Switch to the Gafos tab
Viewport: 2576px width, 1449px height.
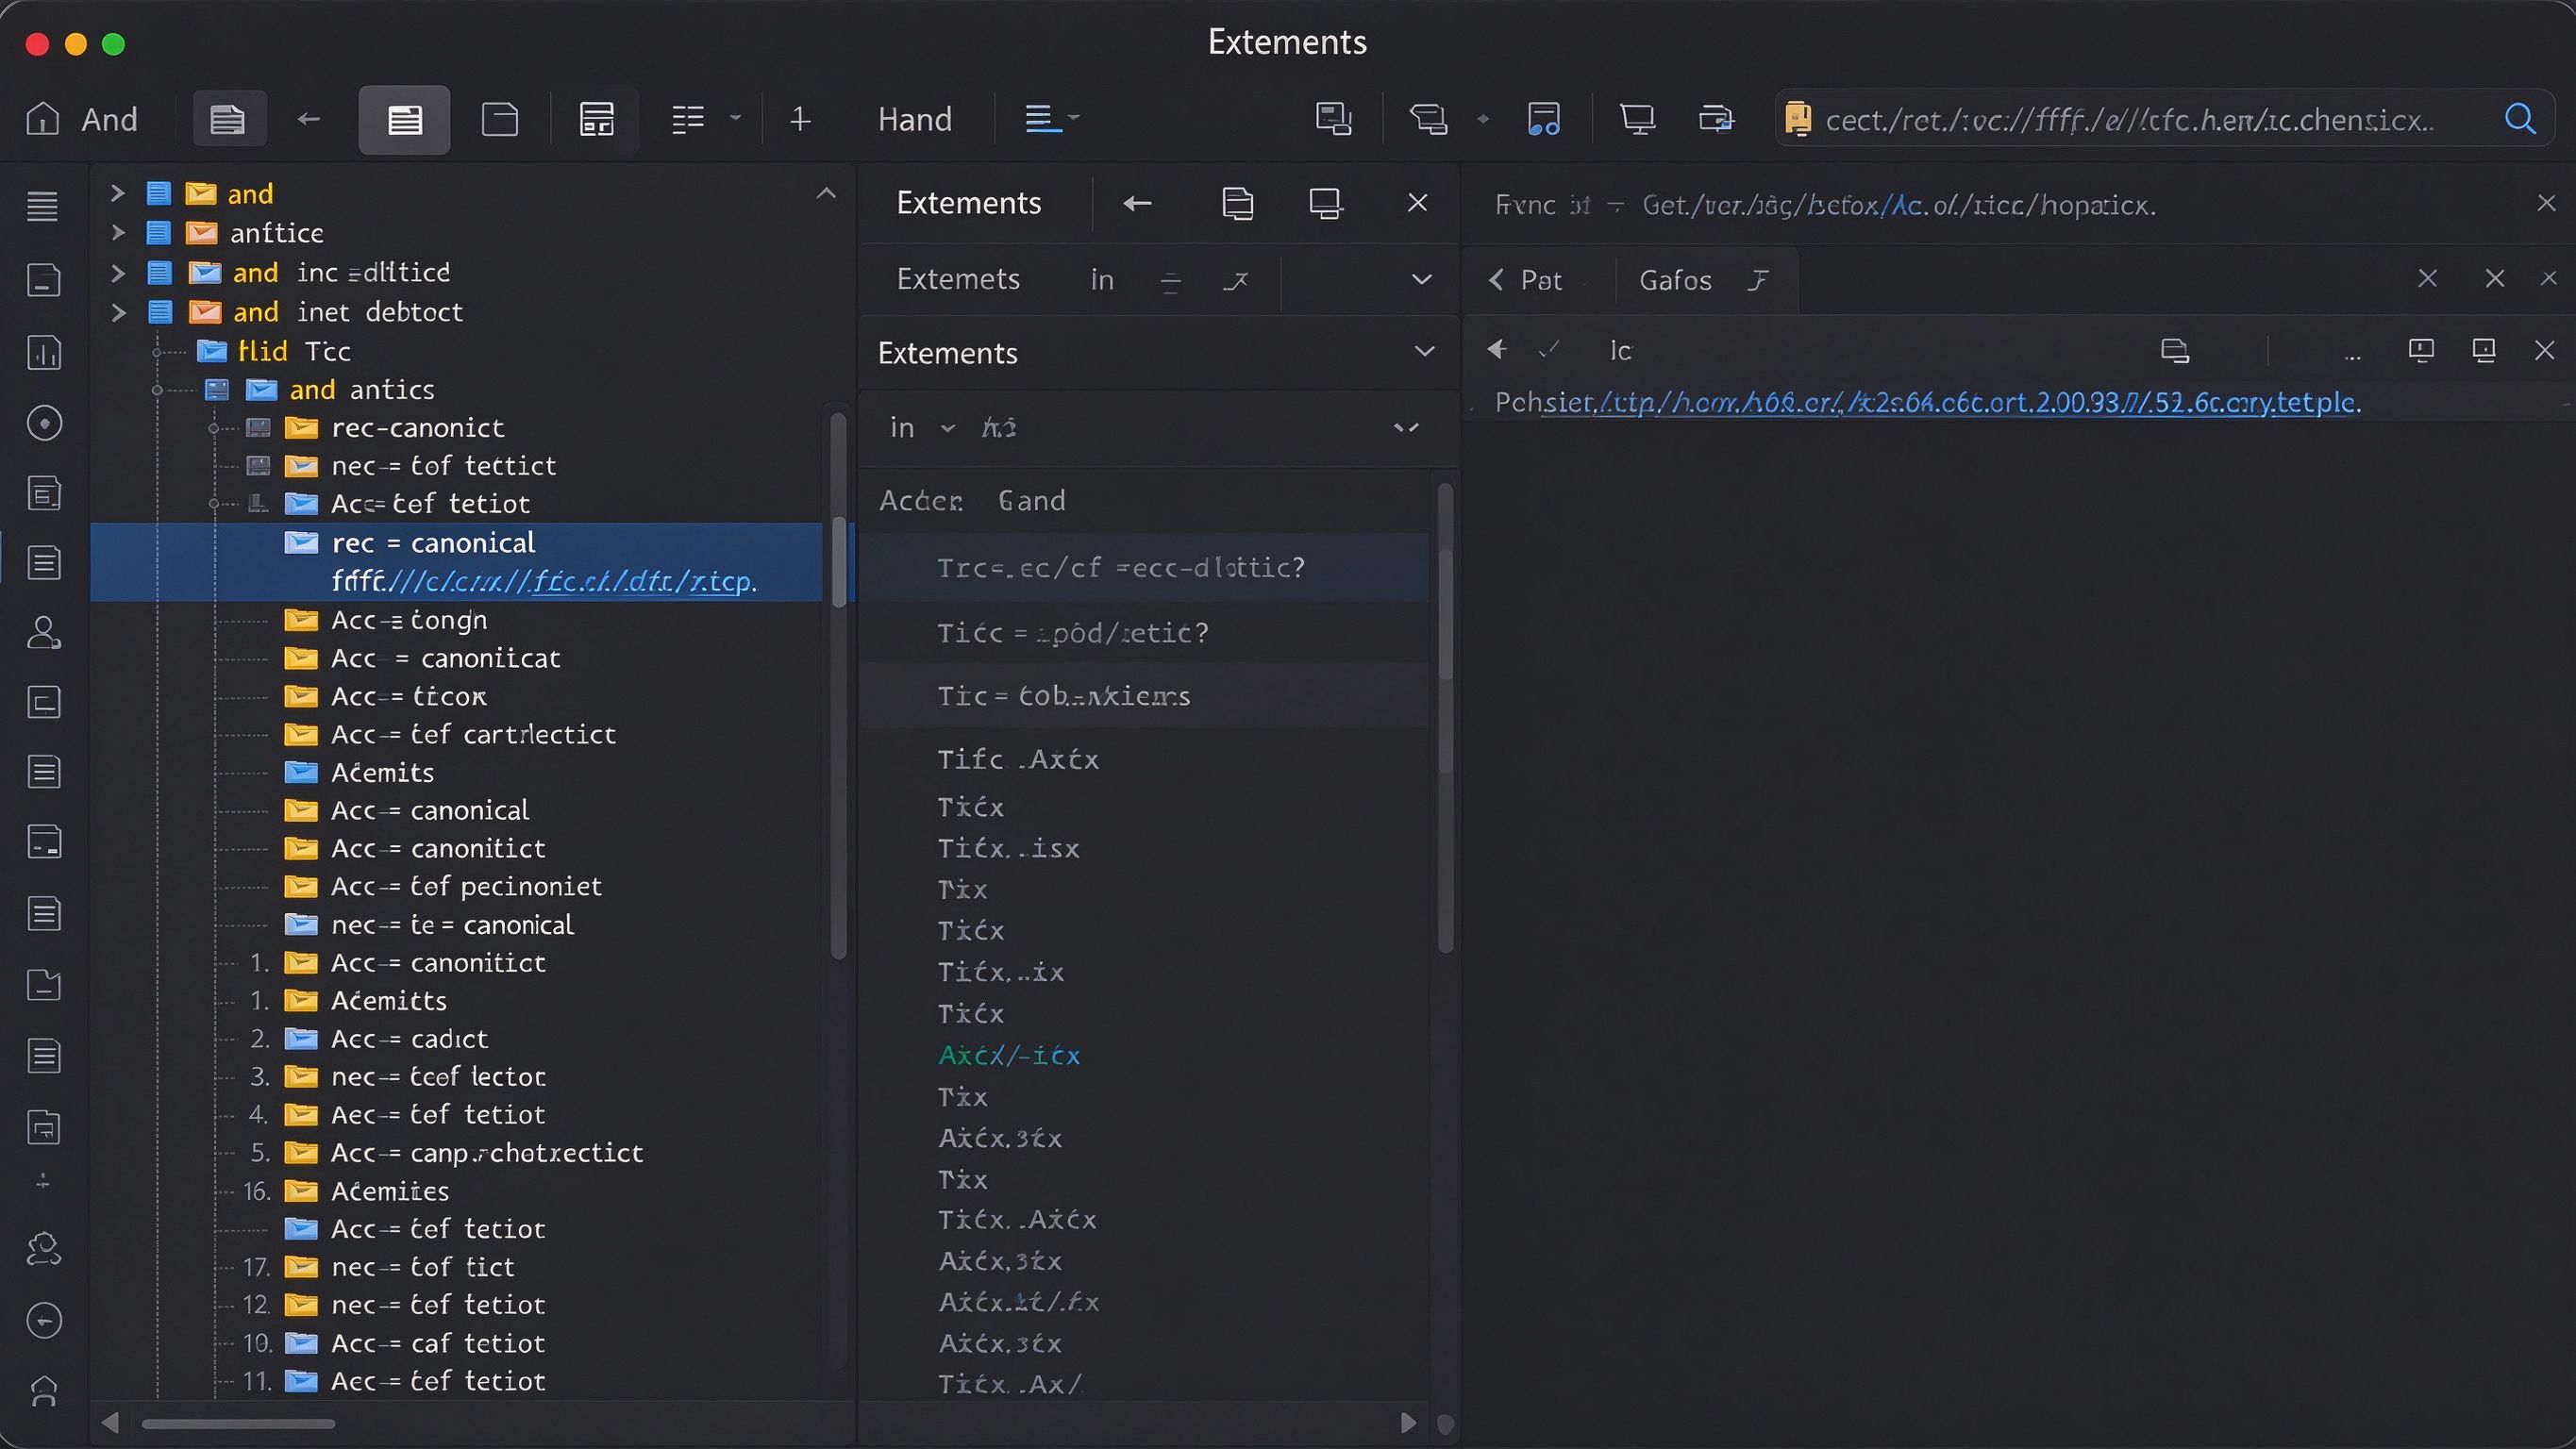[x=1704, y=280]
